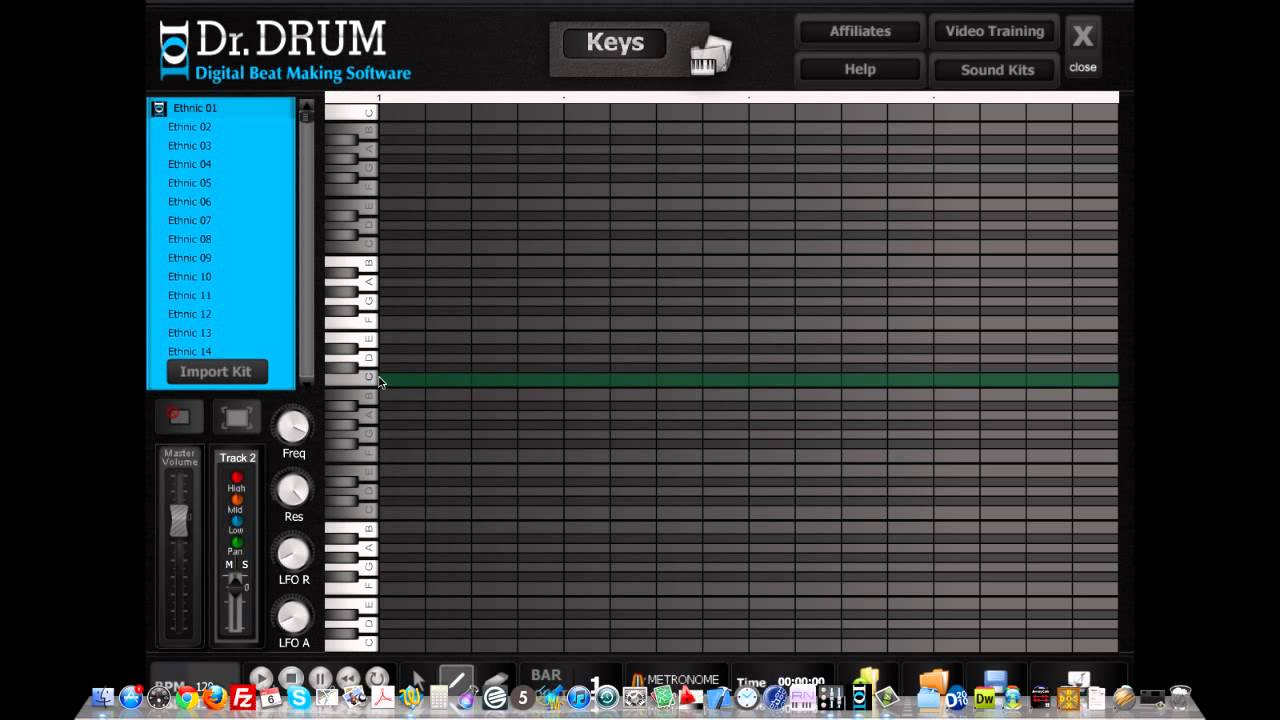Open the Affiliates page
This screenshot has width=1280, height=720.
[860, 31]
